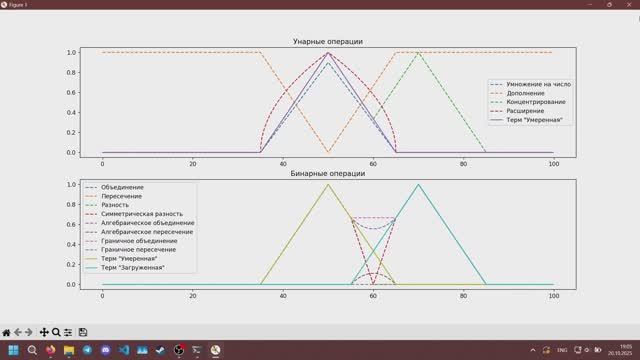Image resolution: width=640 pixels, height=360 pixels.
Task: Switch to Firefox in the taskbar
Action: pyautogui.click(x=51, y=350)
